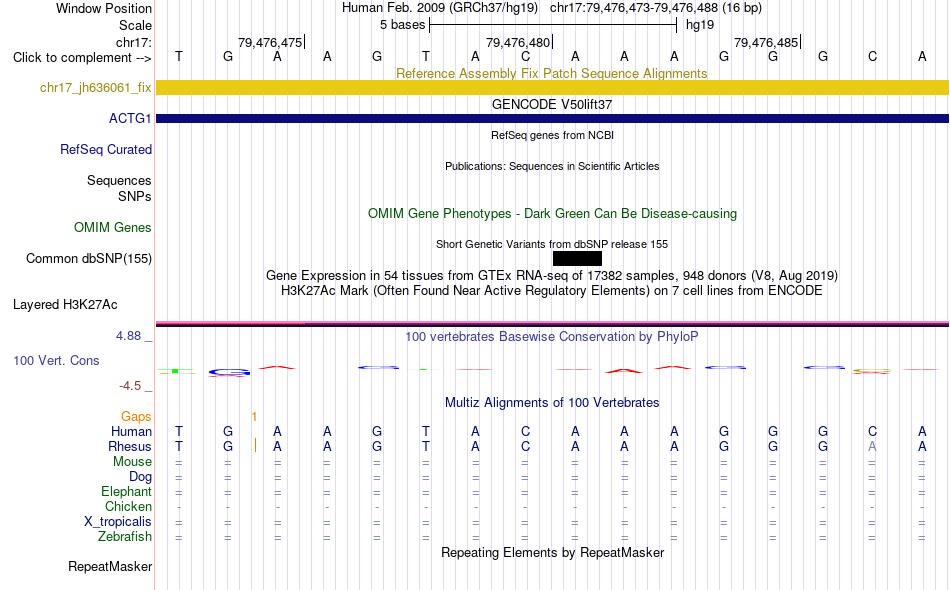Open the H3K27Ac Mark ENCODE track title
The image size is (950, 590).
552,291
